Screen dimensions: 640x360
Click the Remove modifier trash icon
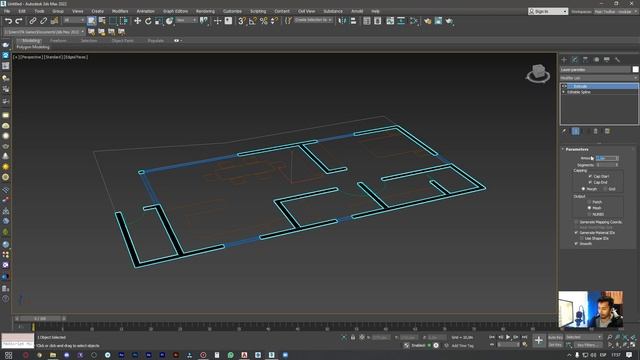click(596, 131)
